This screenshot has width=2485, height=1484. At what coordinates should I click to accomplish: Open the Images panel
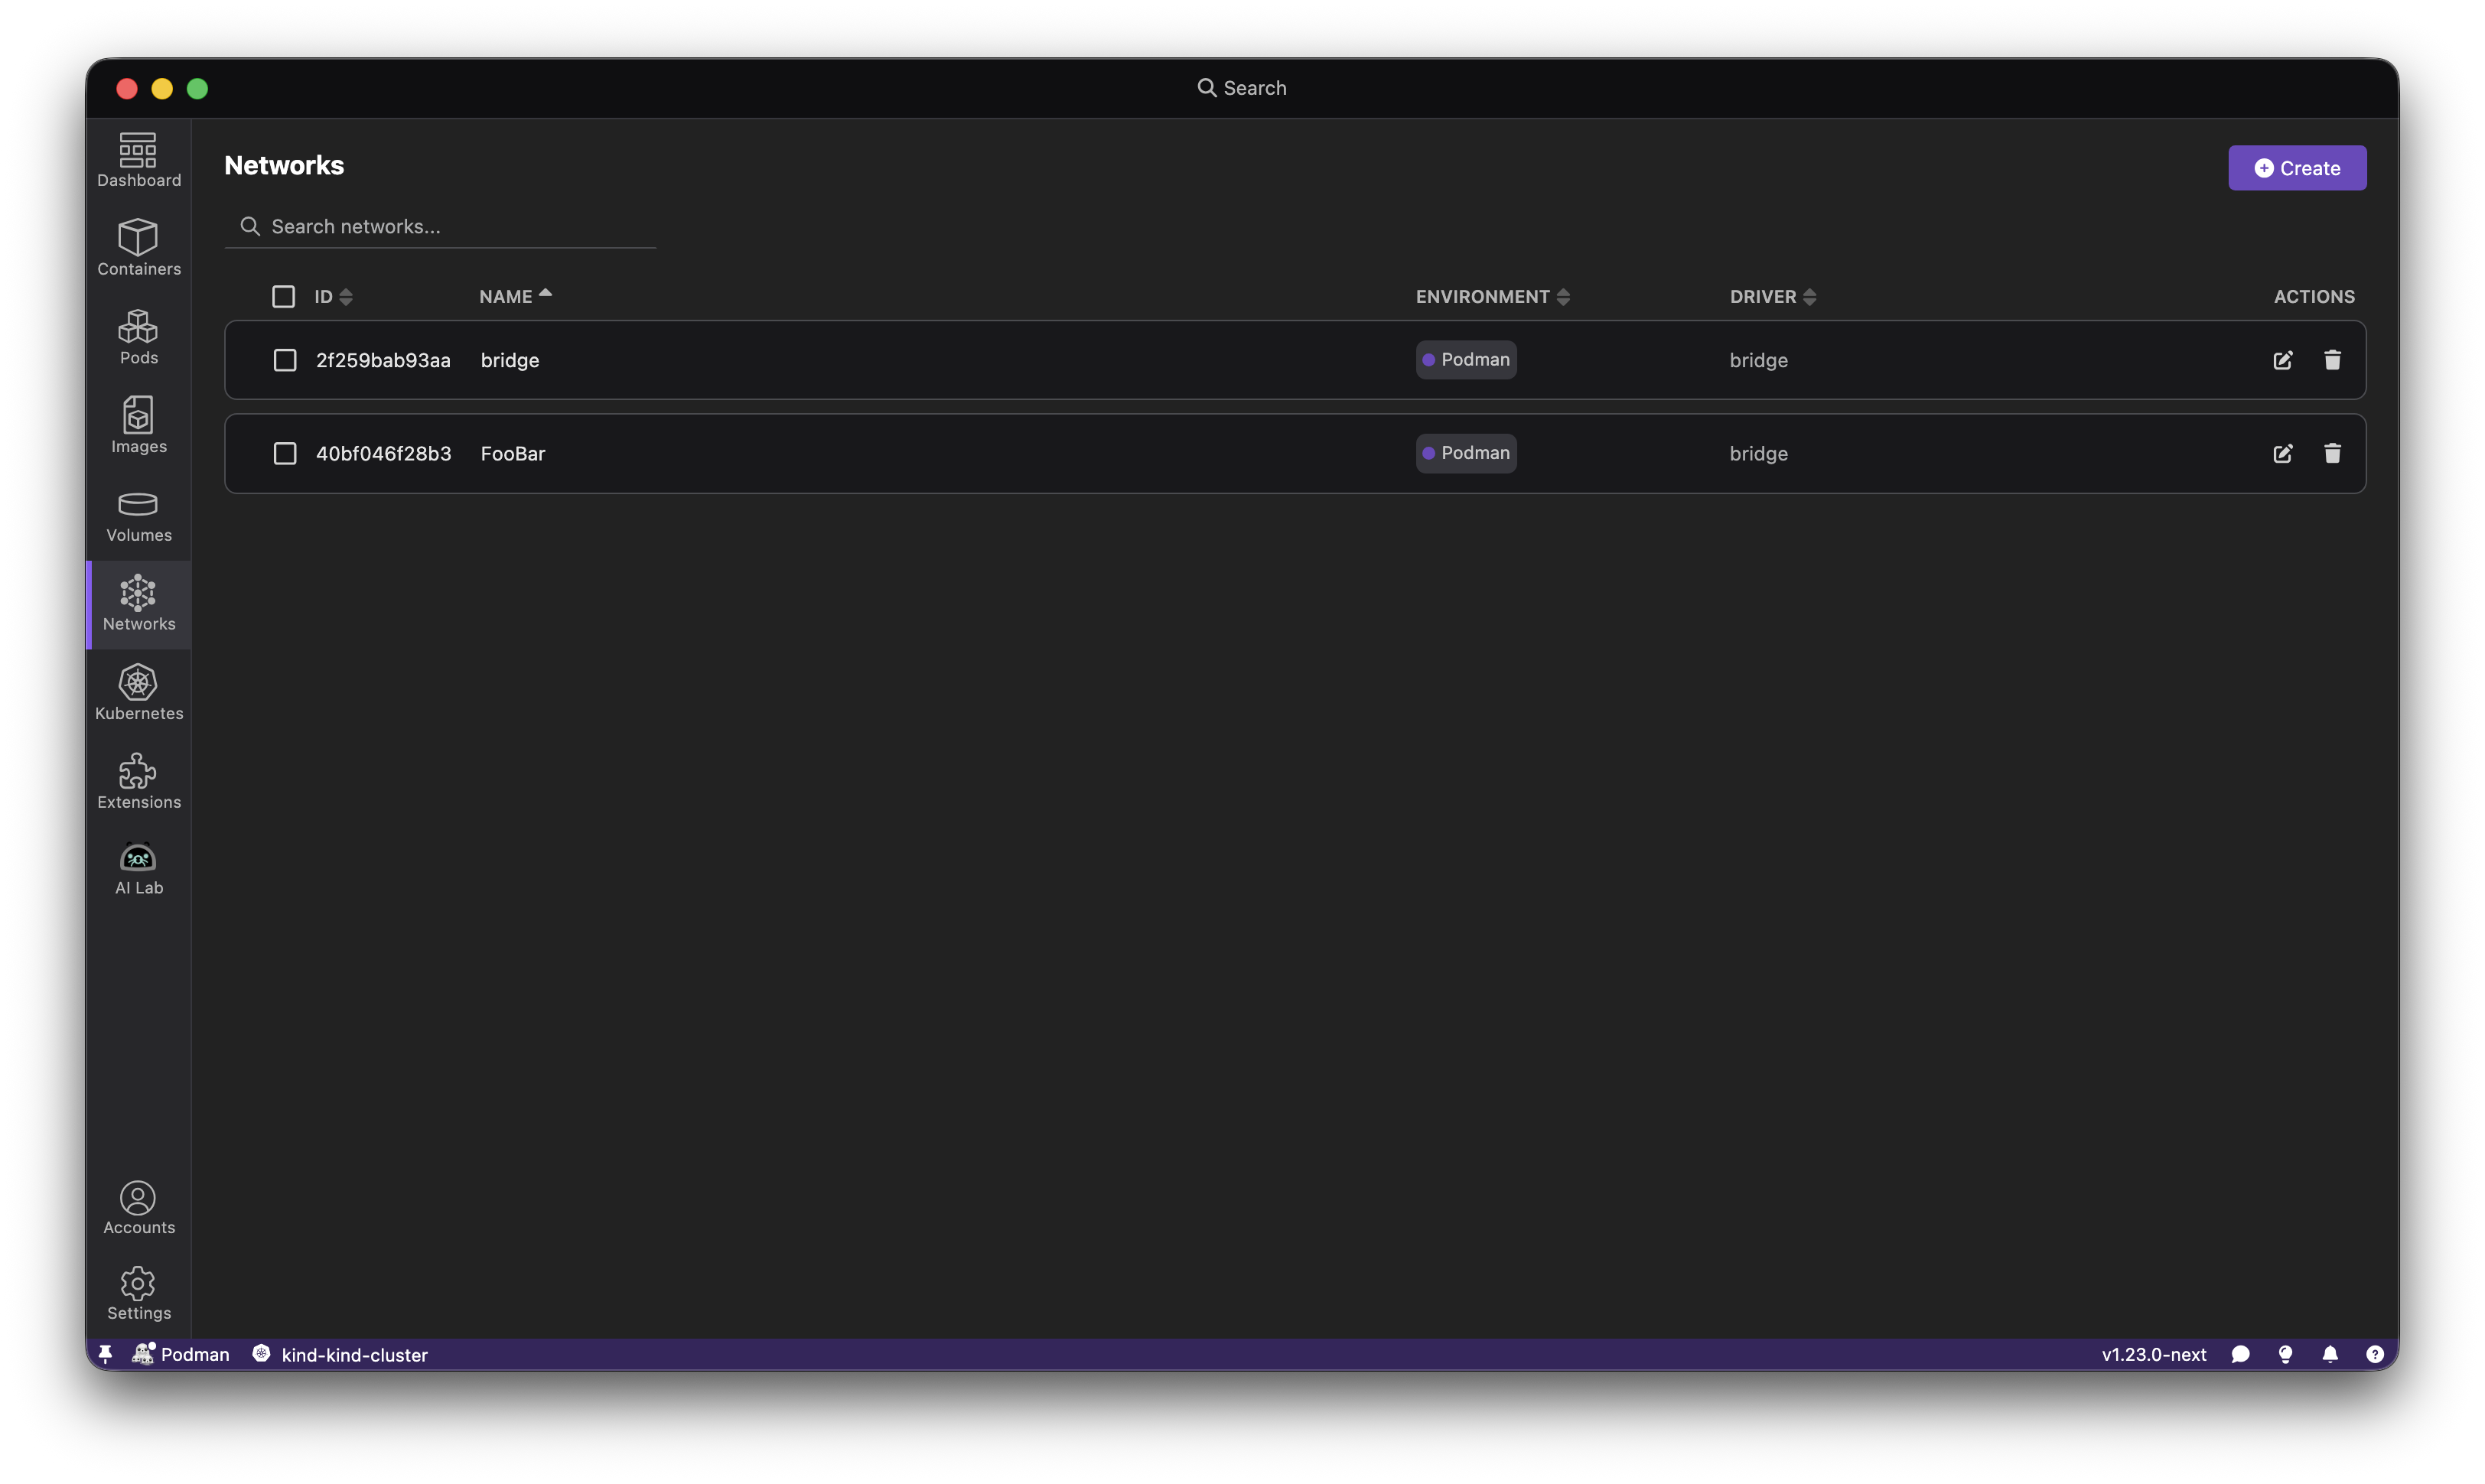point(138,425)
